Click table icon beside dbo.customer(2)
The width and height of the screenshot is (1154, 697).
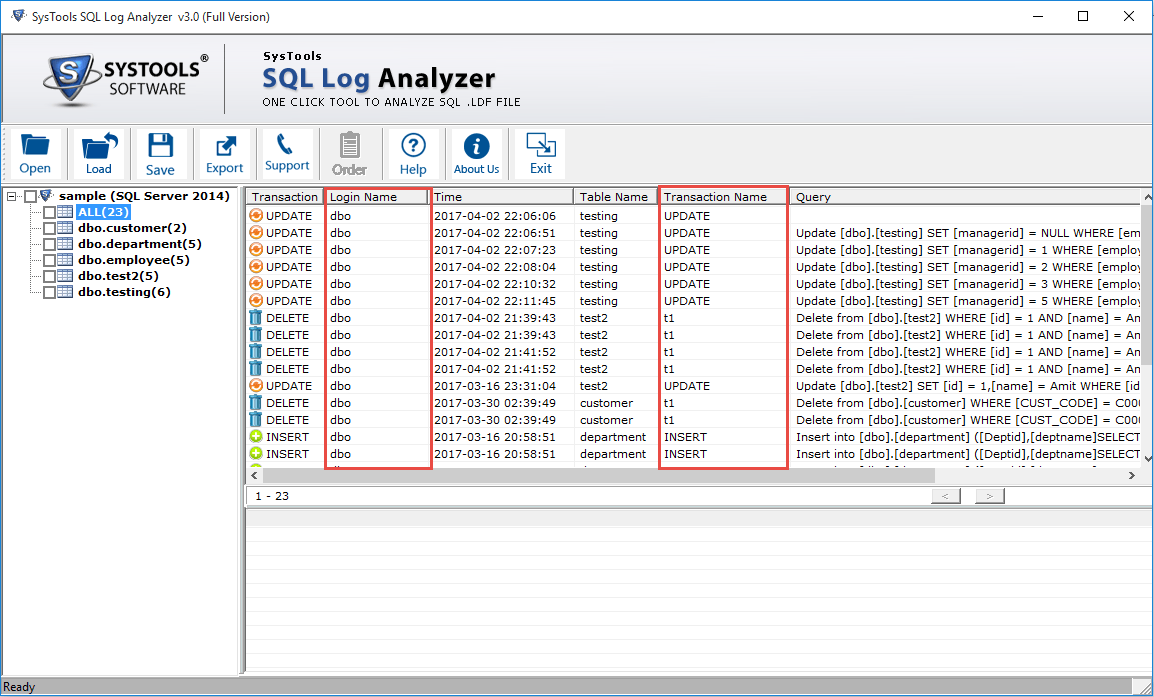click(66, 228)
